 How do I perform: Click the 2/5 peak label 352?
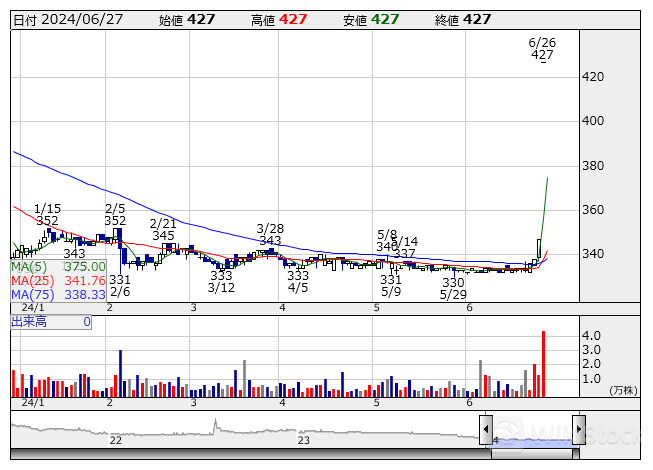point(115,221)
